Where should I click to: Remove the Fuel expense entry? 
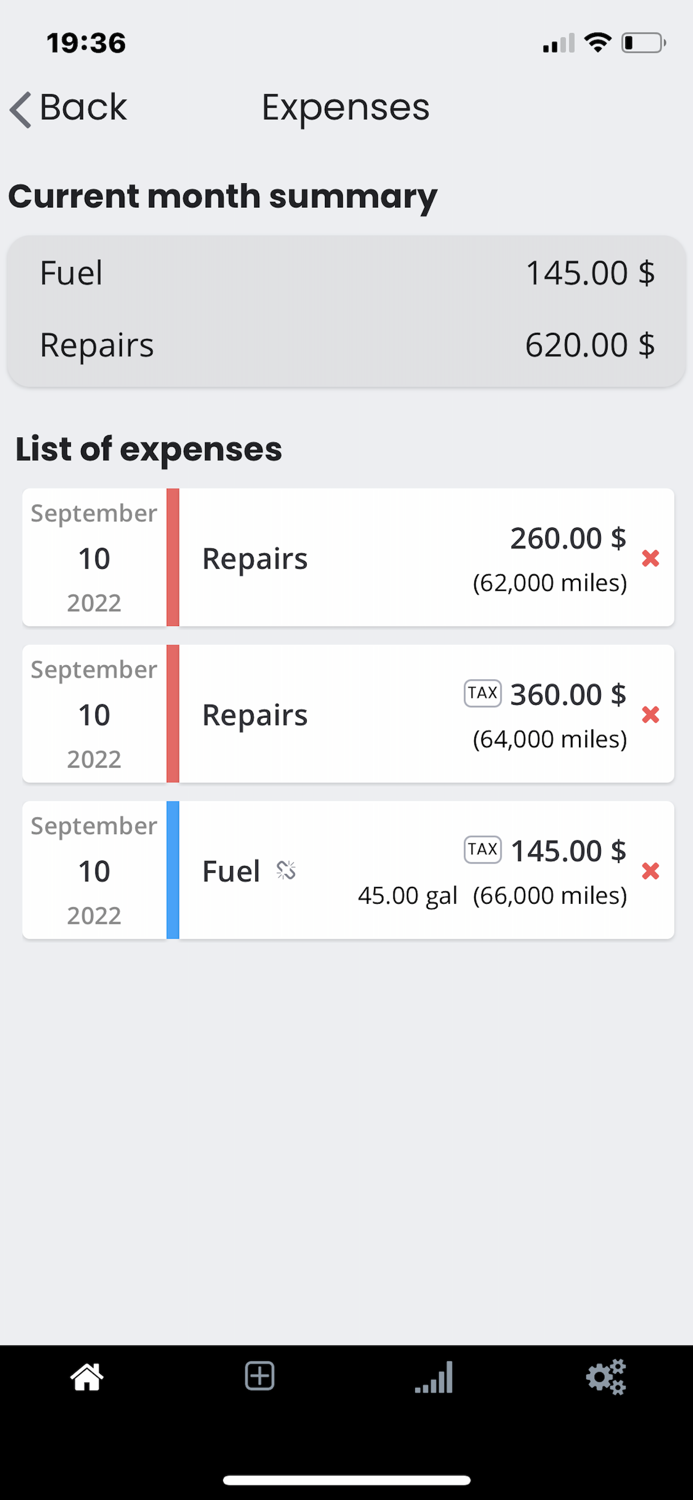click(650, 871)
